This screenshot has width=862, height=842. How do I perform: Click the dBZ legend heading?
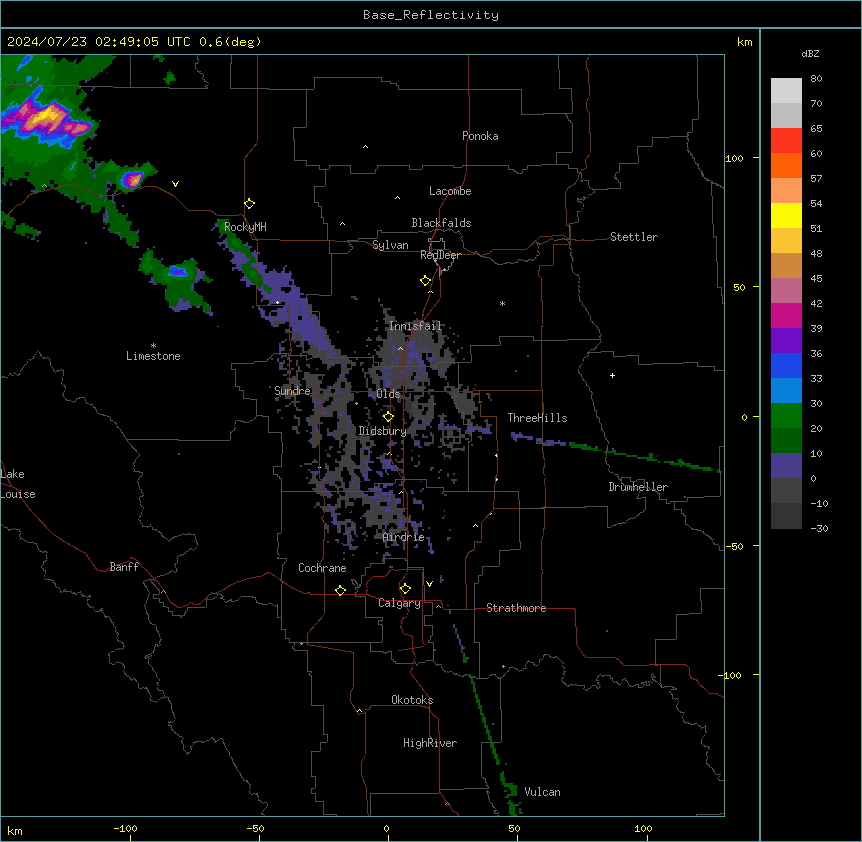(810, 53)
